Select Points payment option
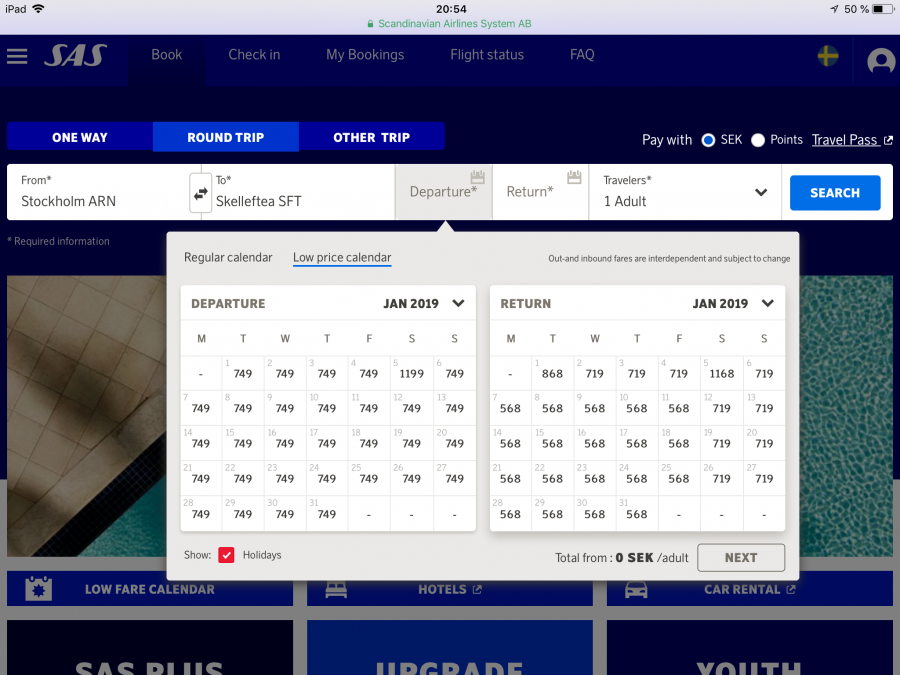Viewport: 900px width, 675px height. [x=758, y=140]
